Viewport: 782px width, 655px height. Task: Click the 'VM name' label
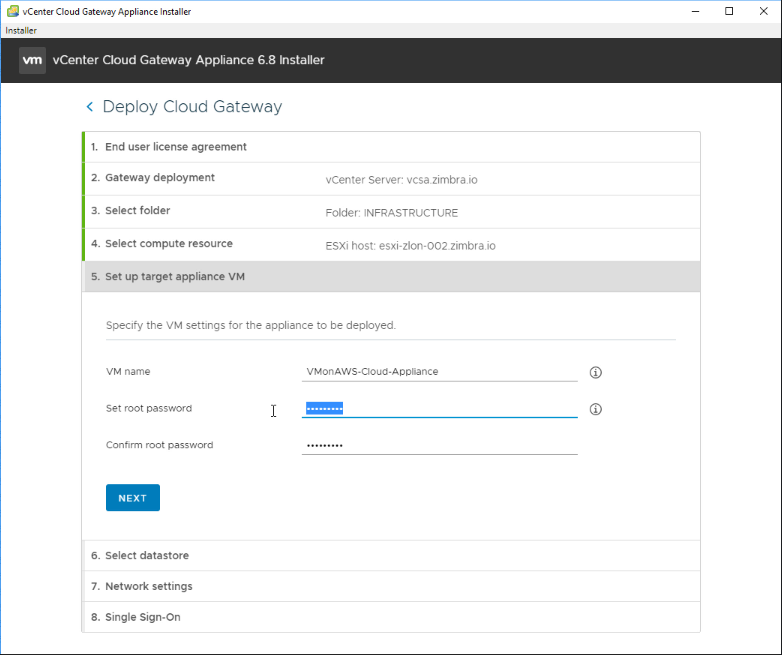click(x=128, y=372)
